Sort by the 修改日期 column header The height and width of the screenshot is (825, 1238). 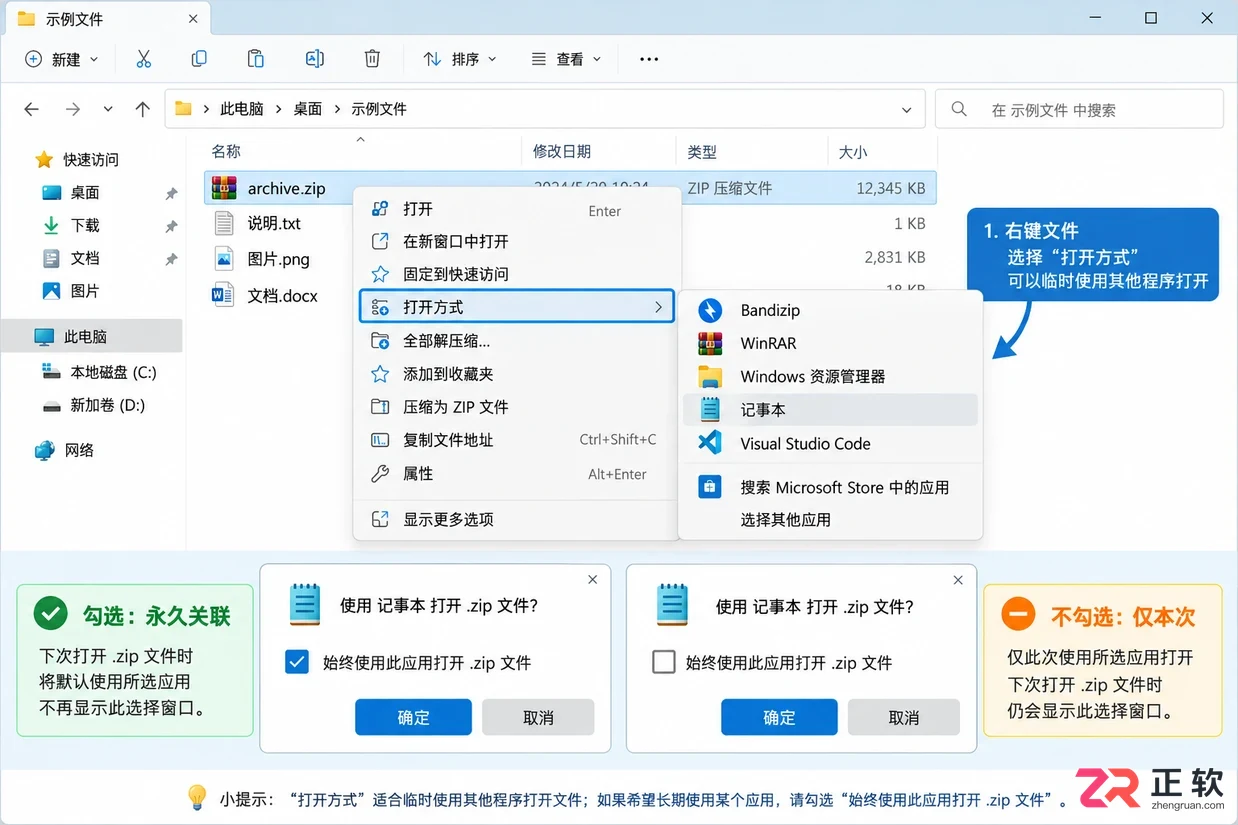click(562, 151)
